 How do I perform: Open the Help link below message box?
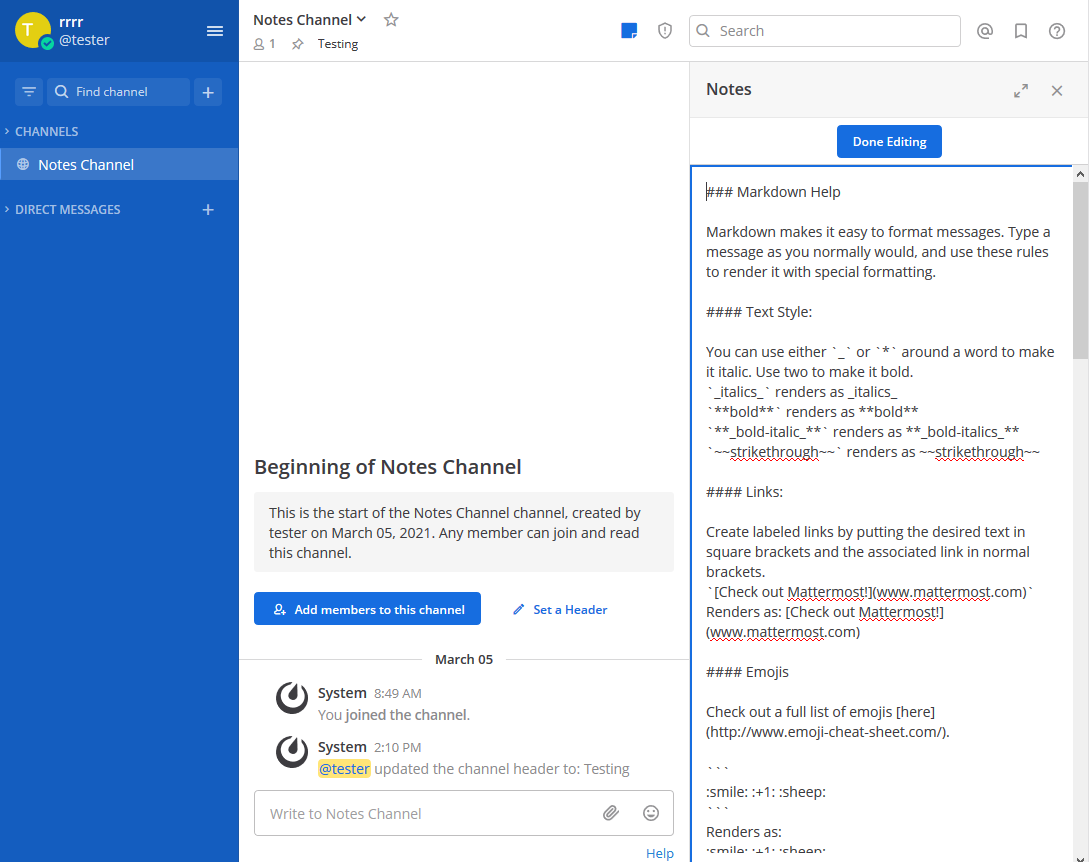pyautogui.click(x=659, y=853)
